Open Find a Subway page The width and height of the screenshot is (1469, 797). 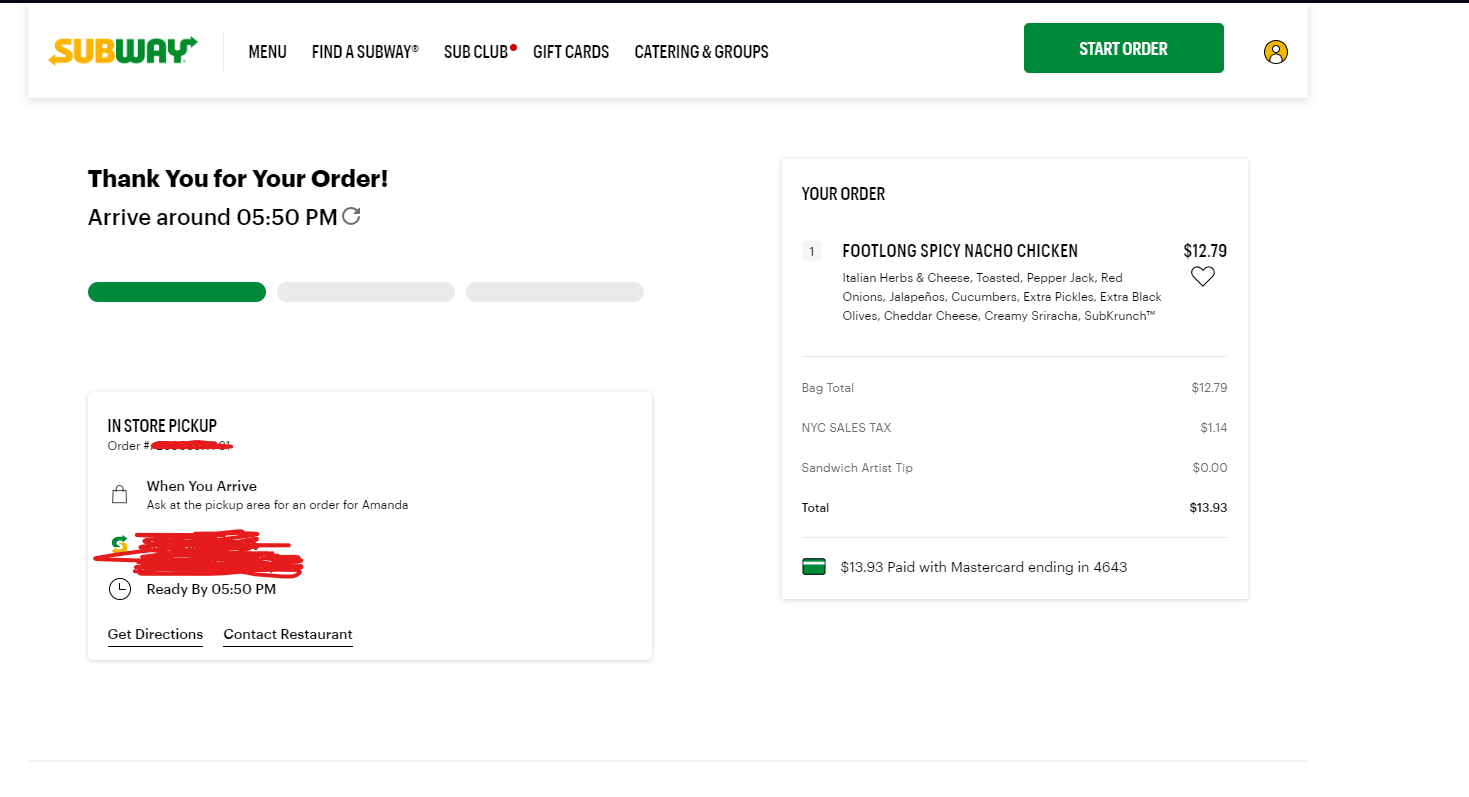[365, 52]
